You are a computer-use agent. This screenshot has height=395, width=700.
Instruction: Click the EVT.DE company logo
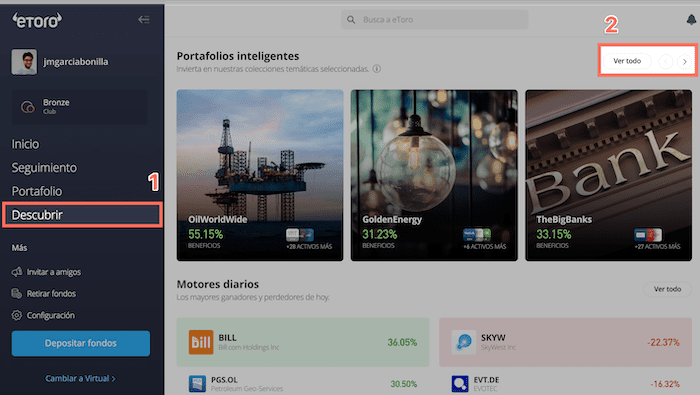(460, 384)
